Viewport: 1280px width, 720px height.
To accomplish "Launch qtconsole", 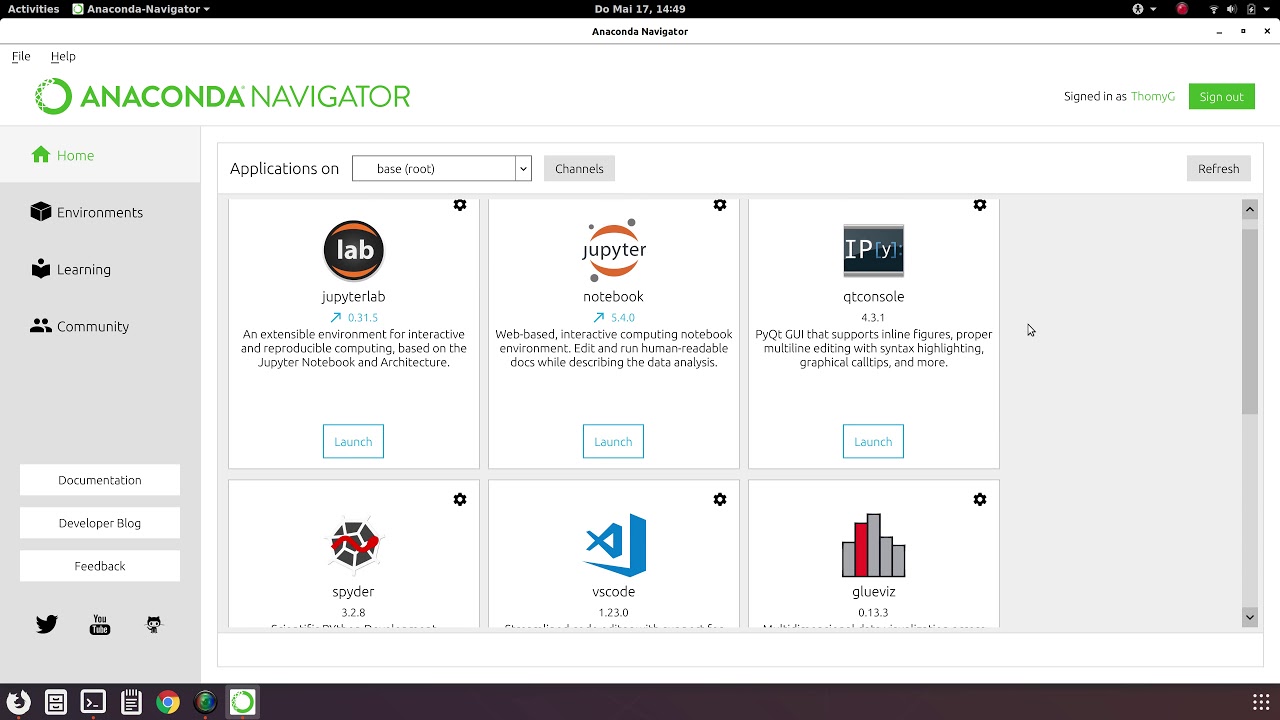I will pos(873,442).
